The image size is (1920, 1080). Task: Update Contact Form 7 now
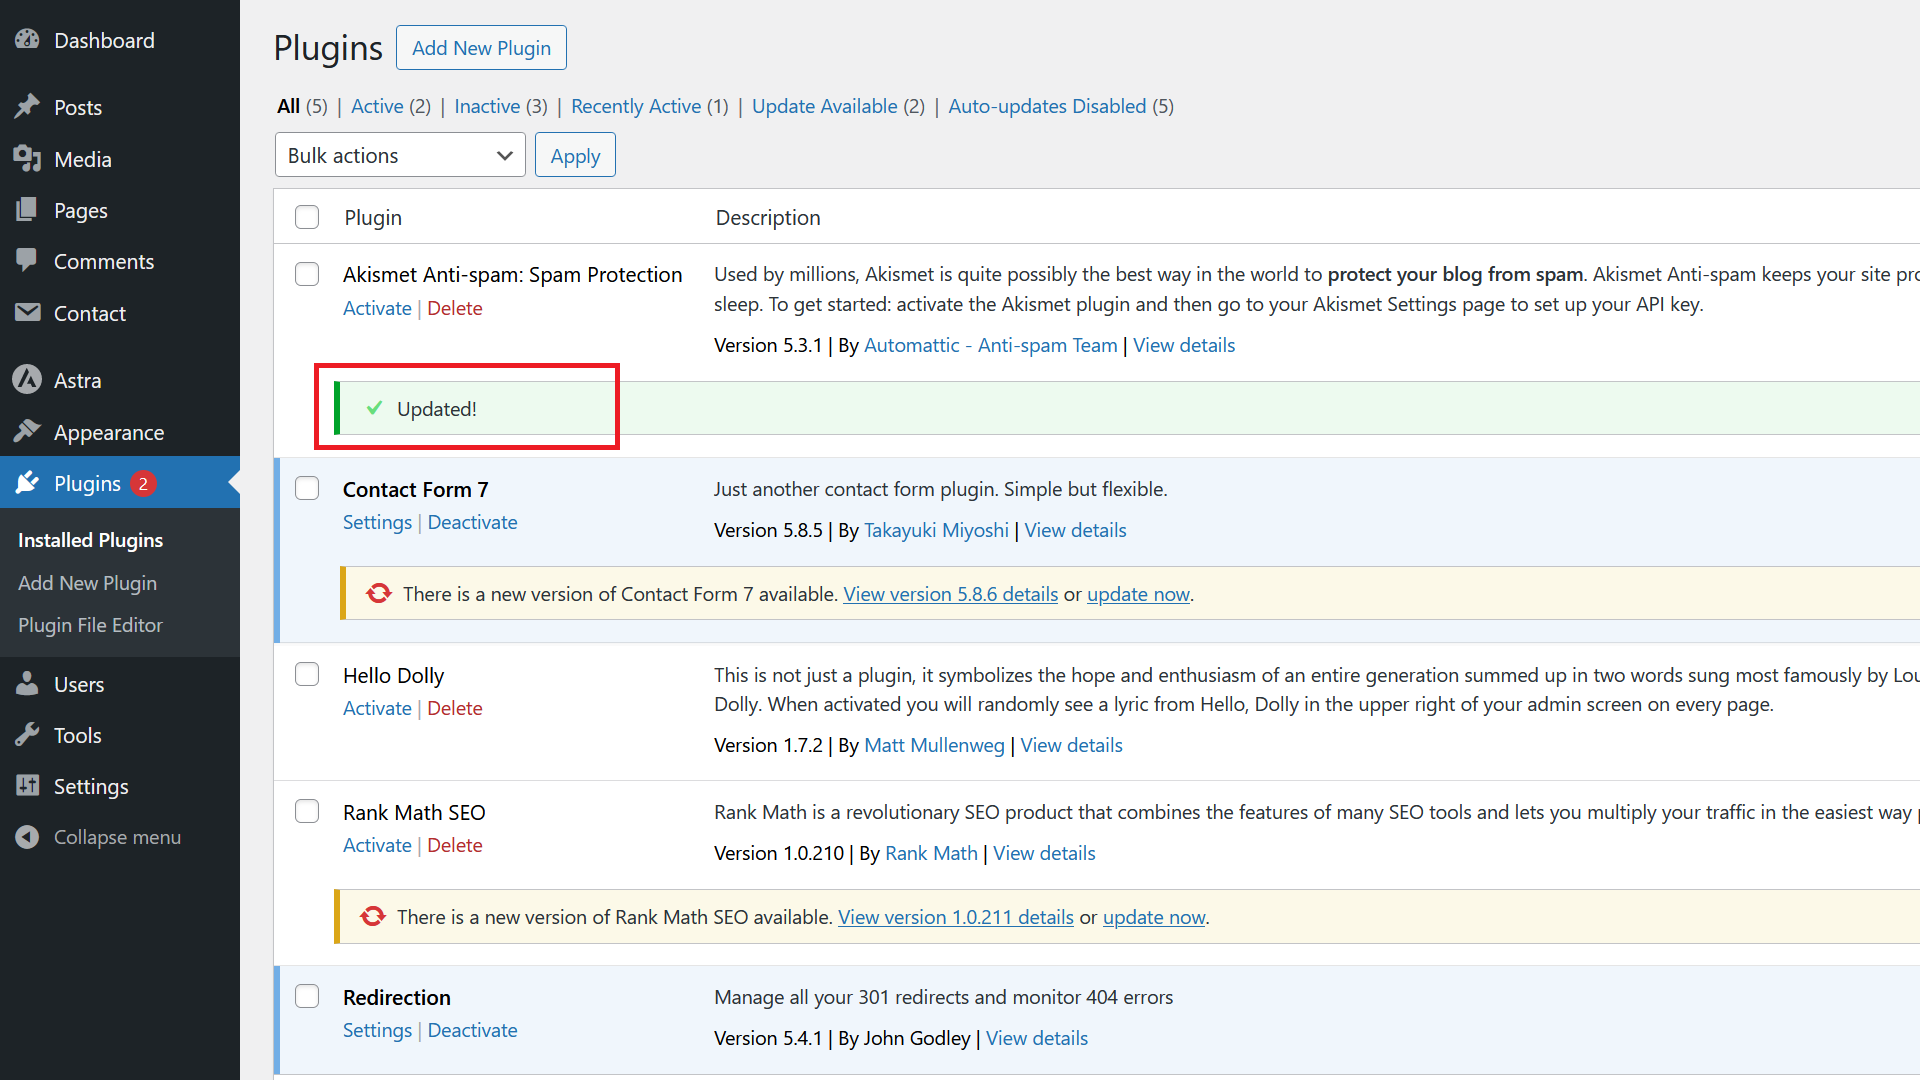pyautogui.click(x=1138, y=594)
